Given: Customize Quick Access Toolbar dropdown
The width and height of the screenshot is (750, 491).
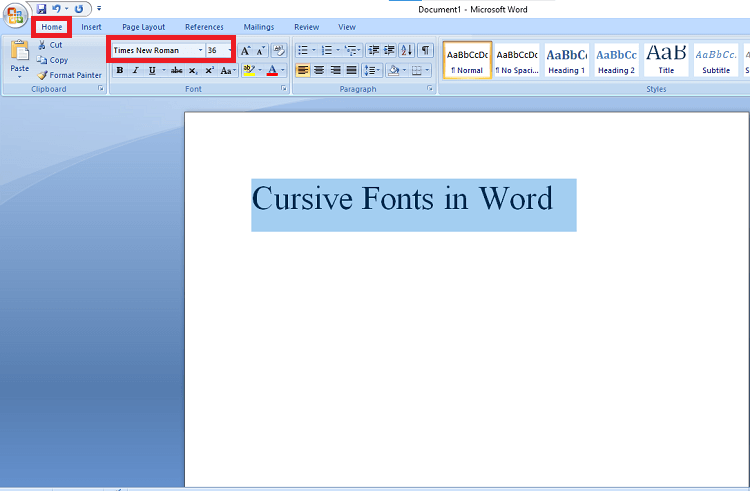Looking at the screenshot, I should click(x=99, y=9).
